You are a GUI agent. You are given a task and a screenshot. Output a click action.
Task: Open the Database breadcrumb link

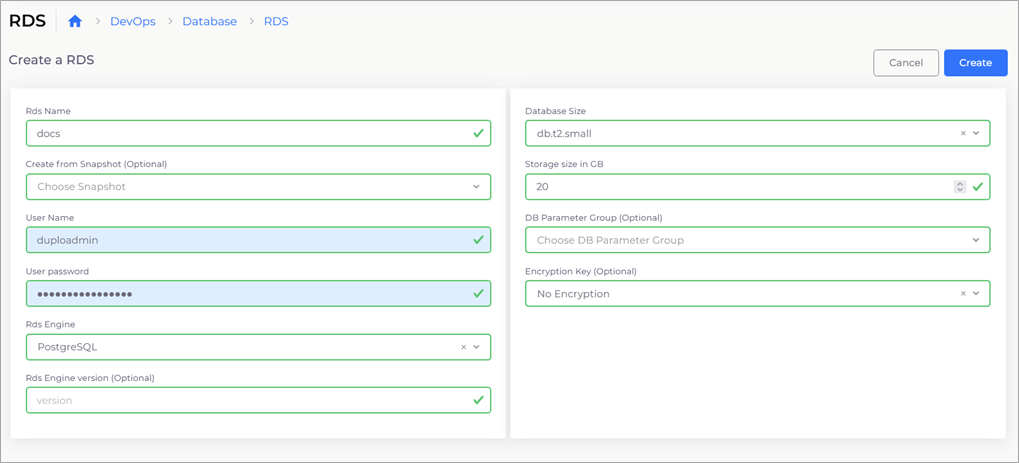pyautogui.click(x=209, y=21)
